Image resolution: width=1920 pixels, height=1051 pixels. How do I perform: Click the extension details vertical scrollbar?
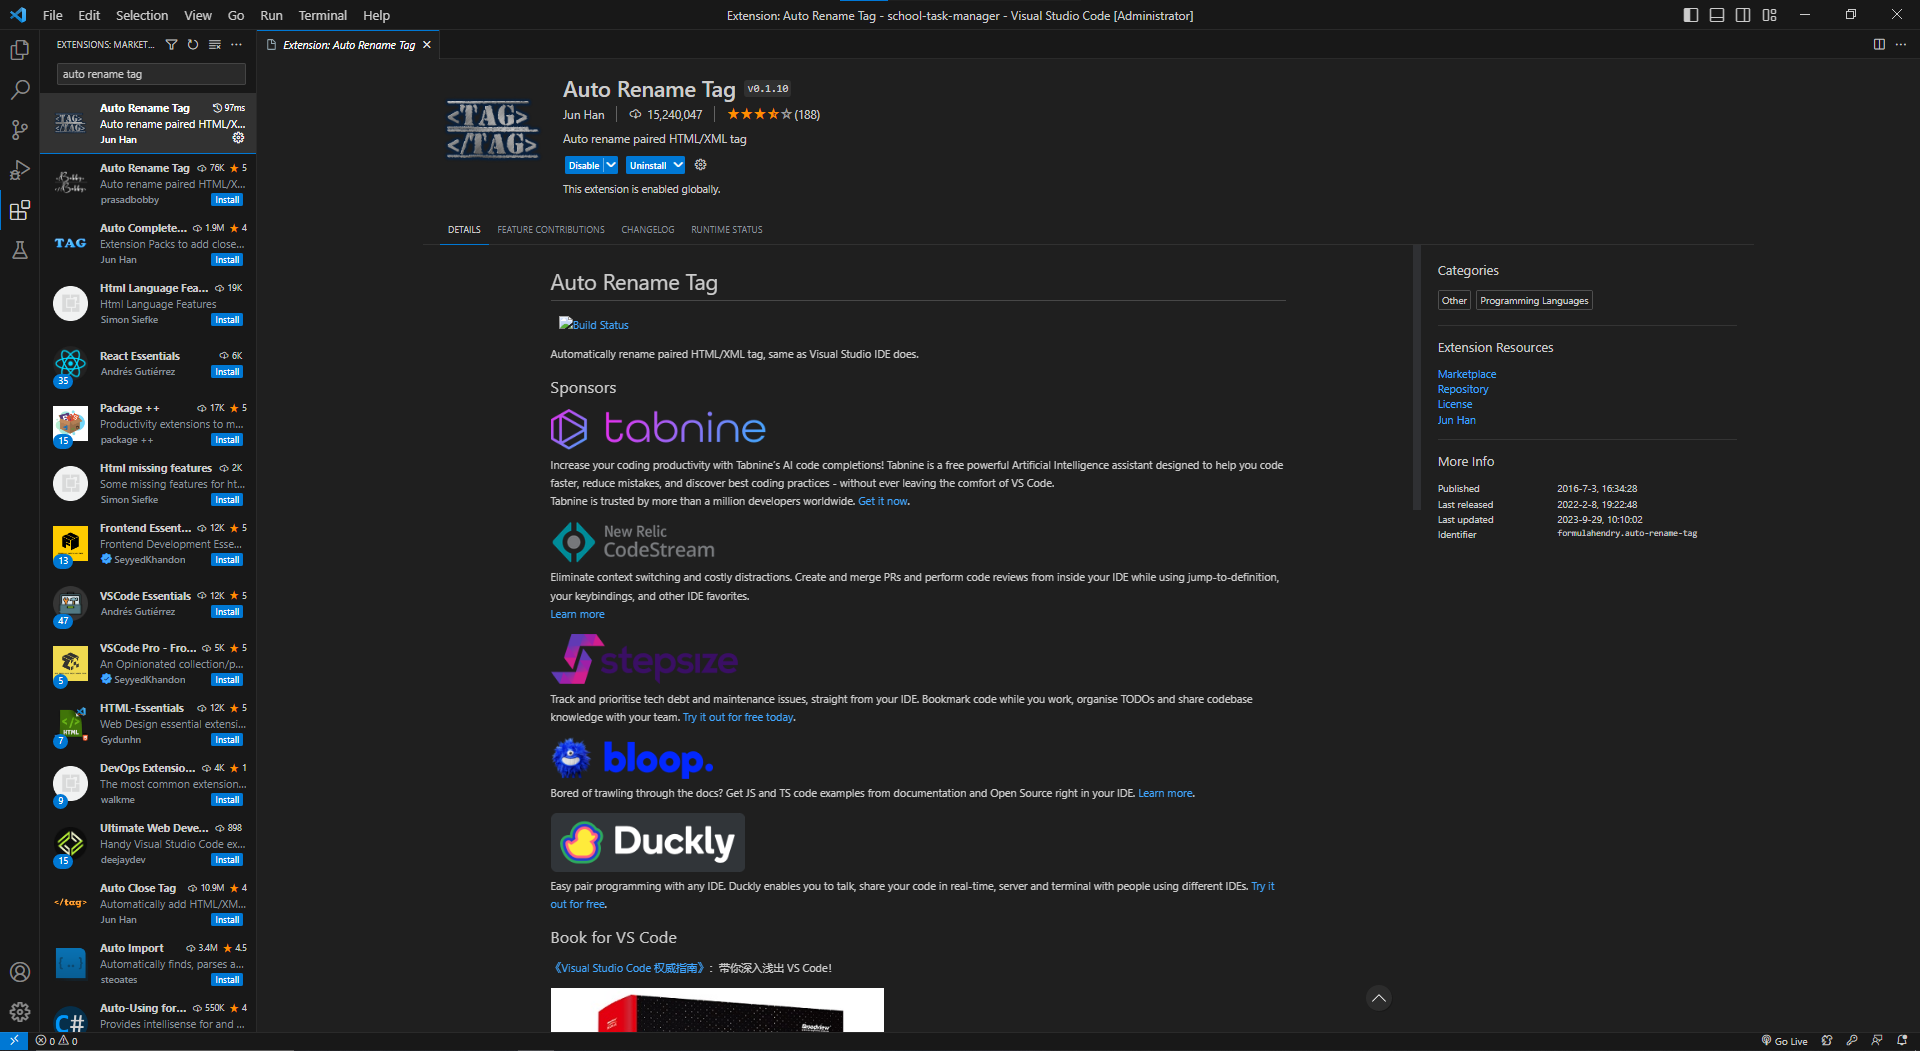coord(1416,378)
